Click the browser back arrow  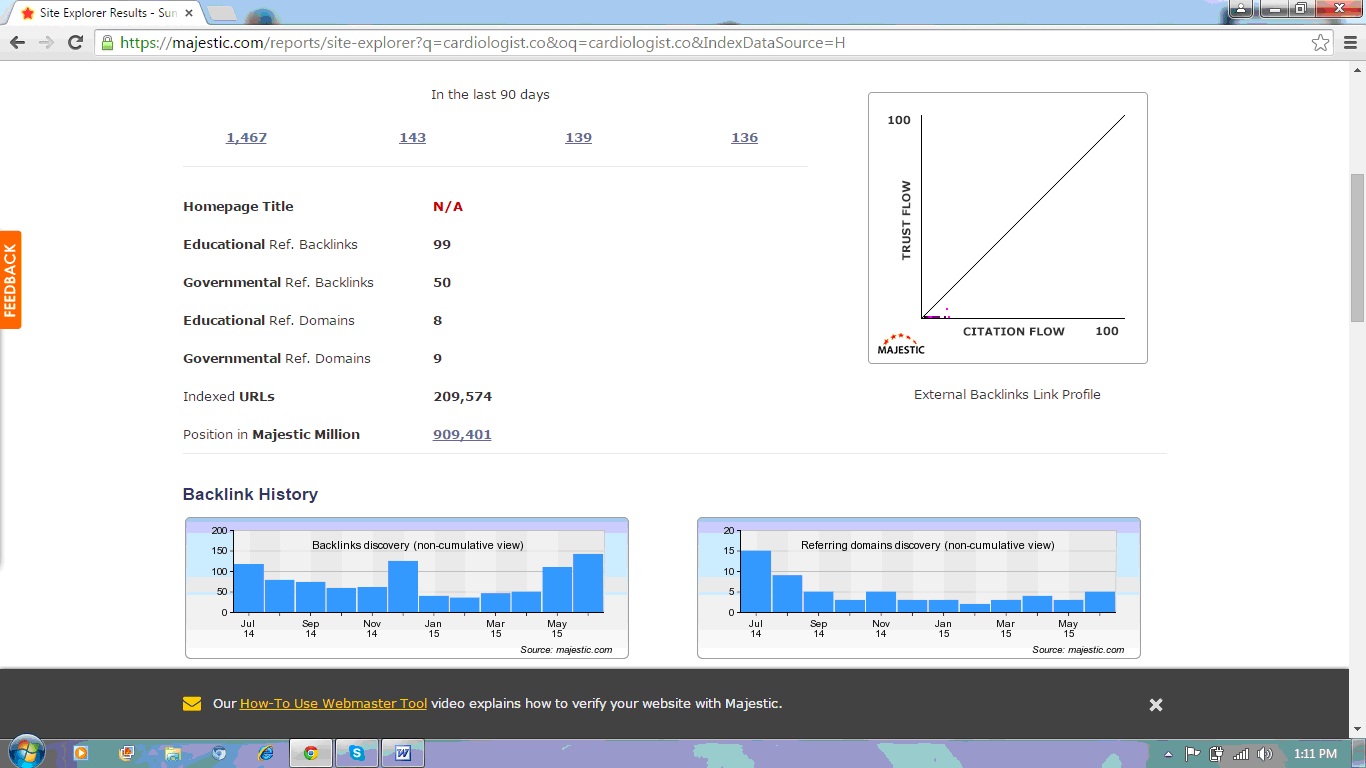click(17, 42)
